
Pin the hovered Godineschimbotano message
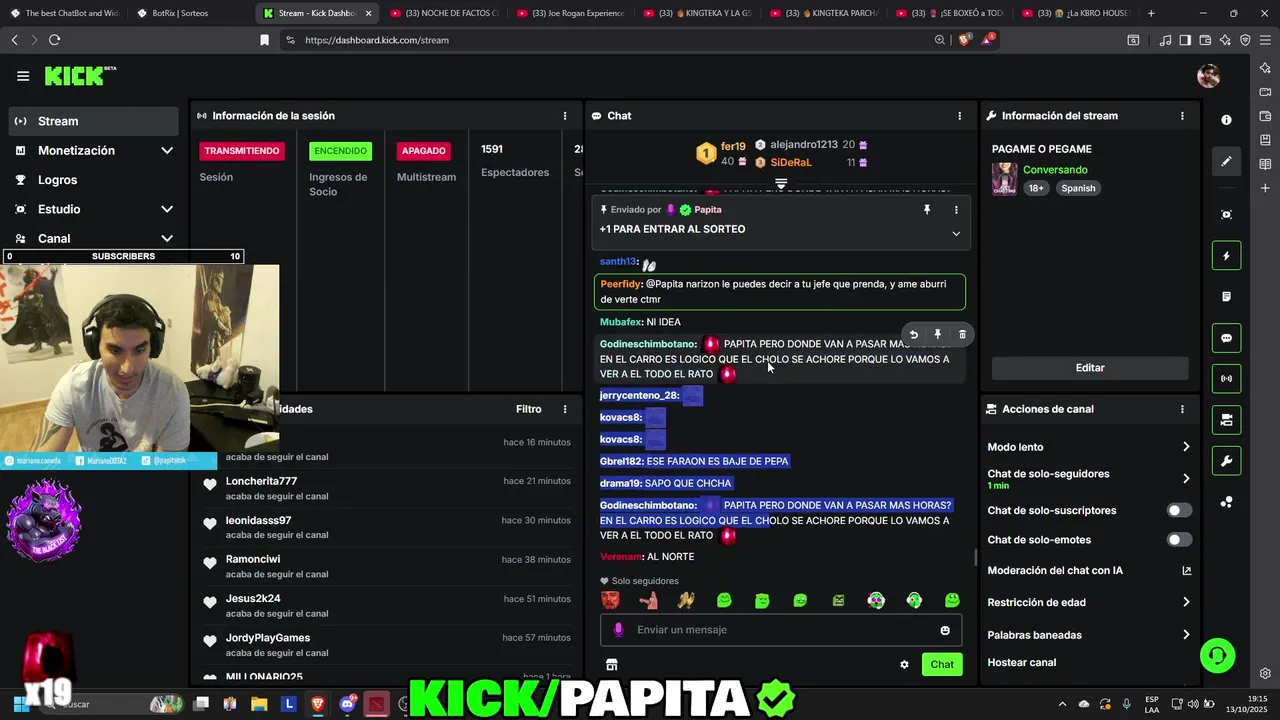(x=937, y=335)
